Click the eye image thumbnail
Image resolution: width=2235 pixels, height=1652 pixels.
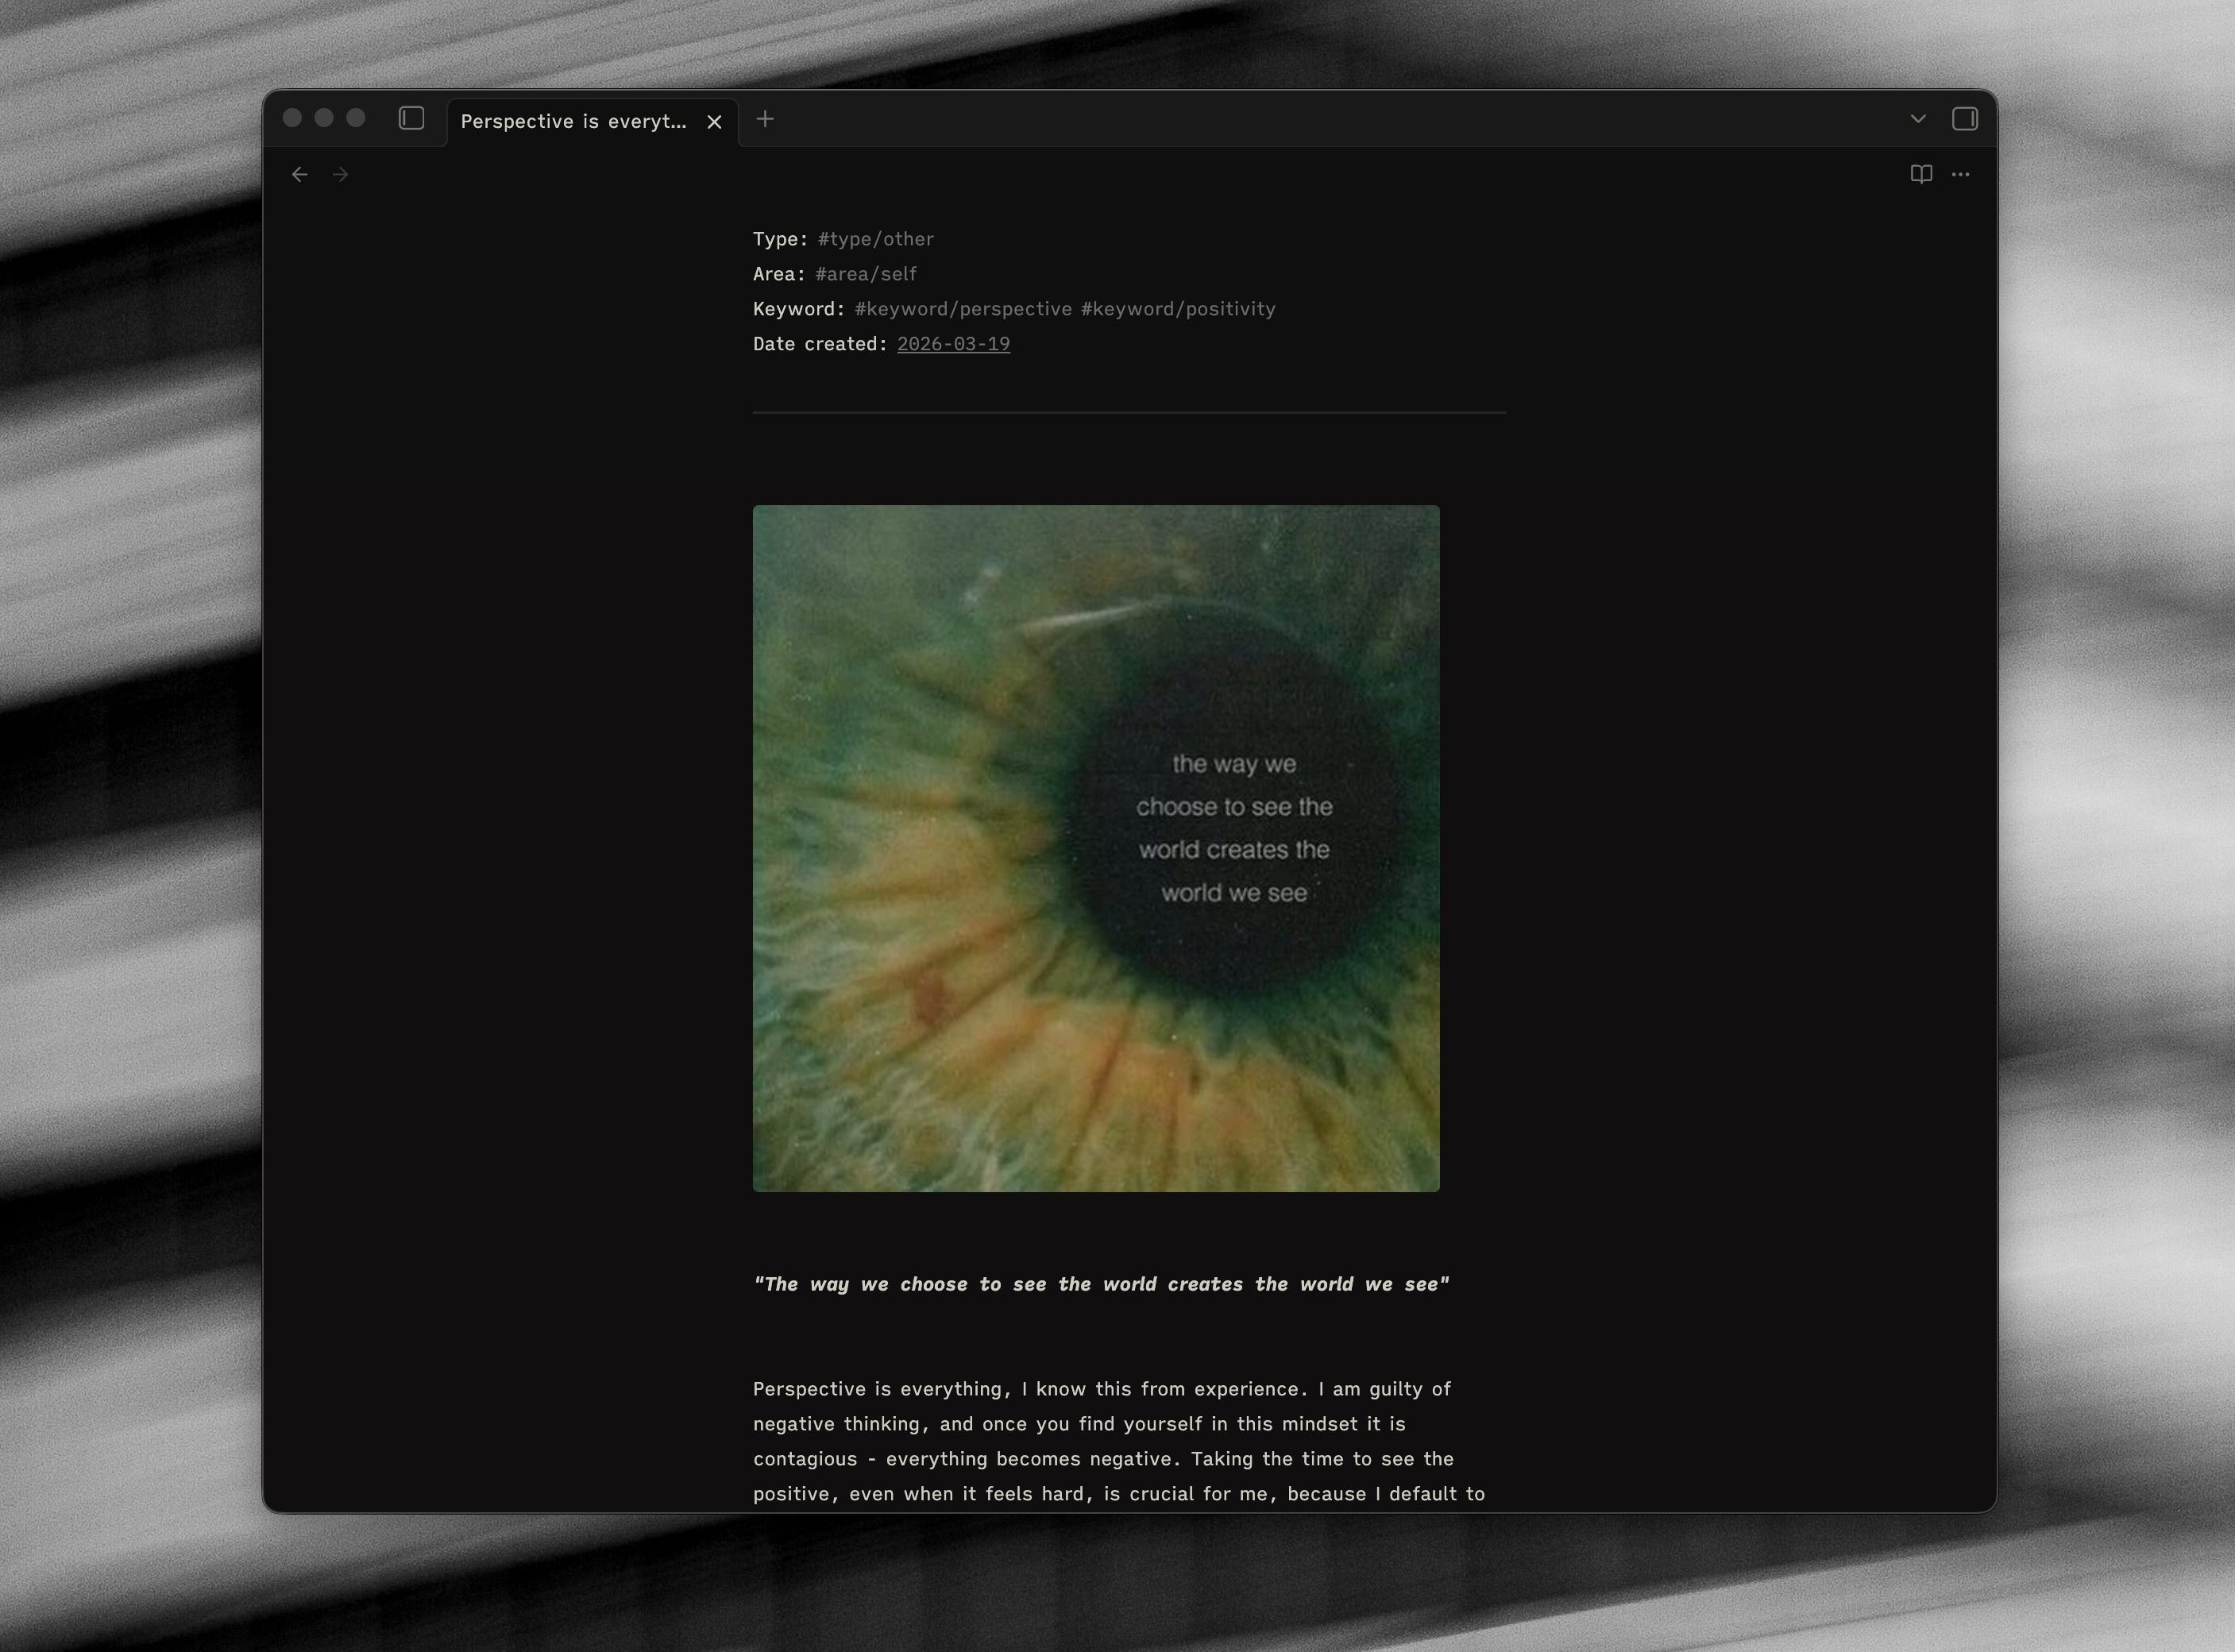(x=1095, y=848)
